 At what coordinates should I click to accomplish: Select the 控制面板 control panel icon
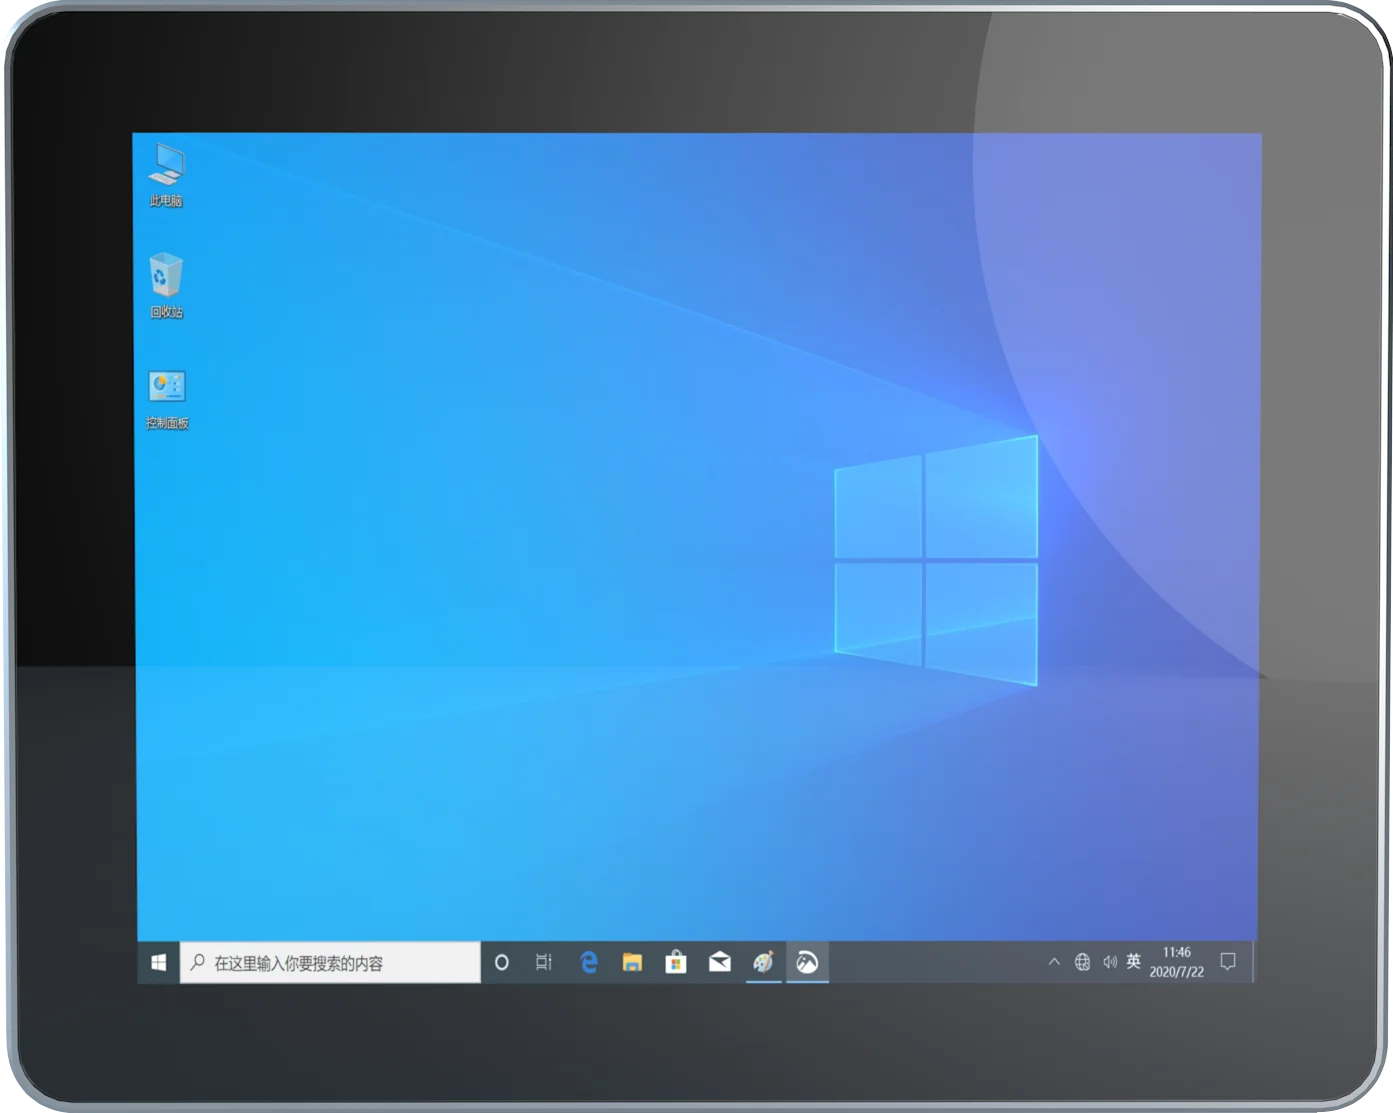167,400
